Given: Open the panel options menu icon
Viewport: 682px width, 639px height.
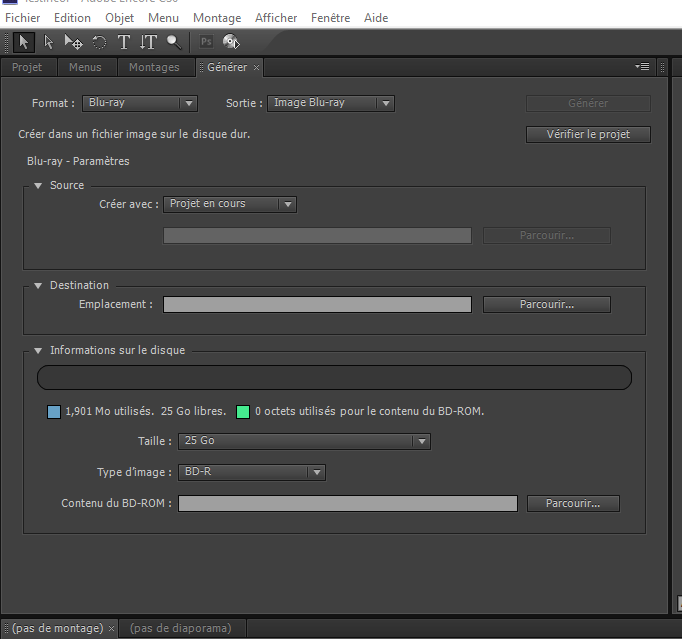Looking at the screenshot, I should [642, 67].
